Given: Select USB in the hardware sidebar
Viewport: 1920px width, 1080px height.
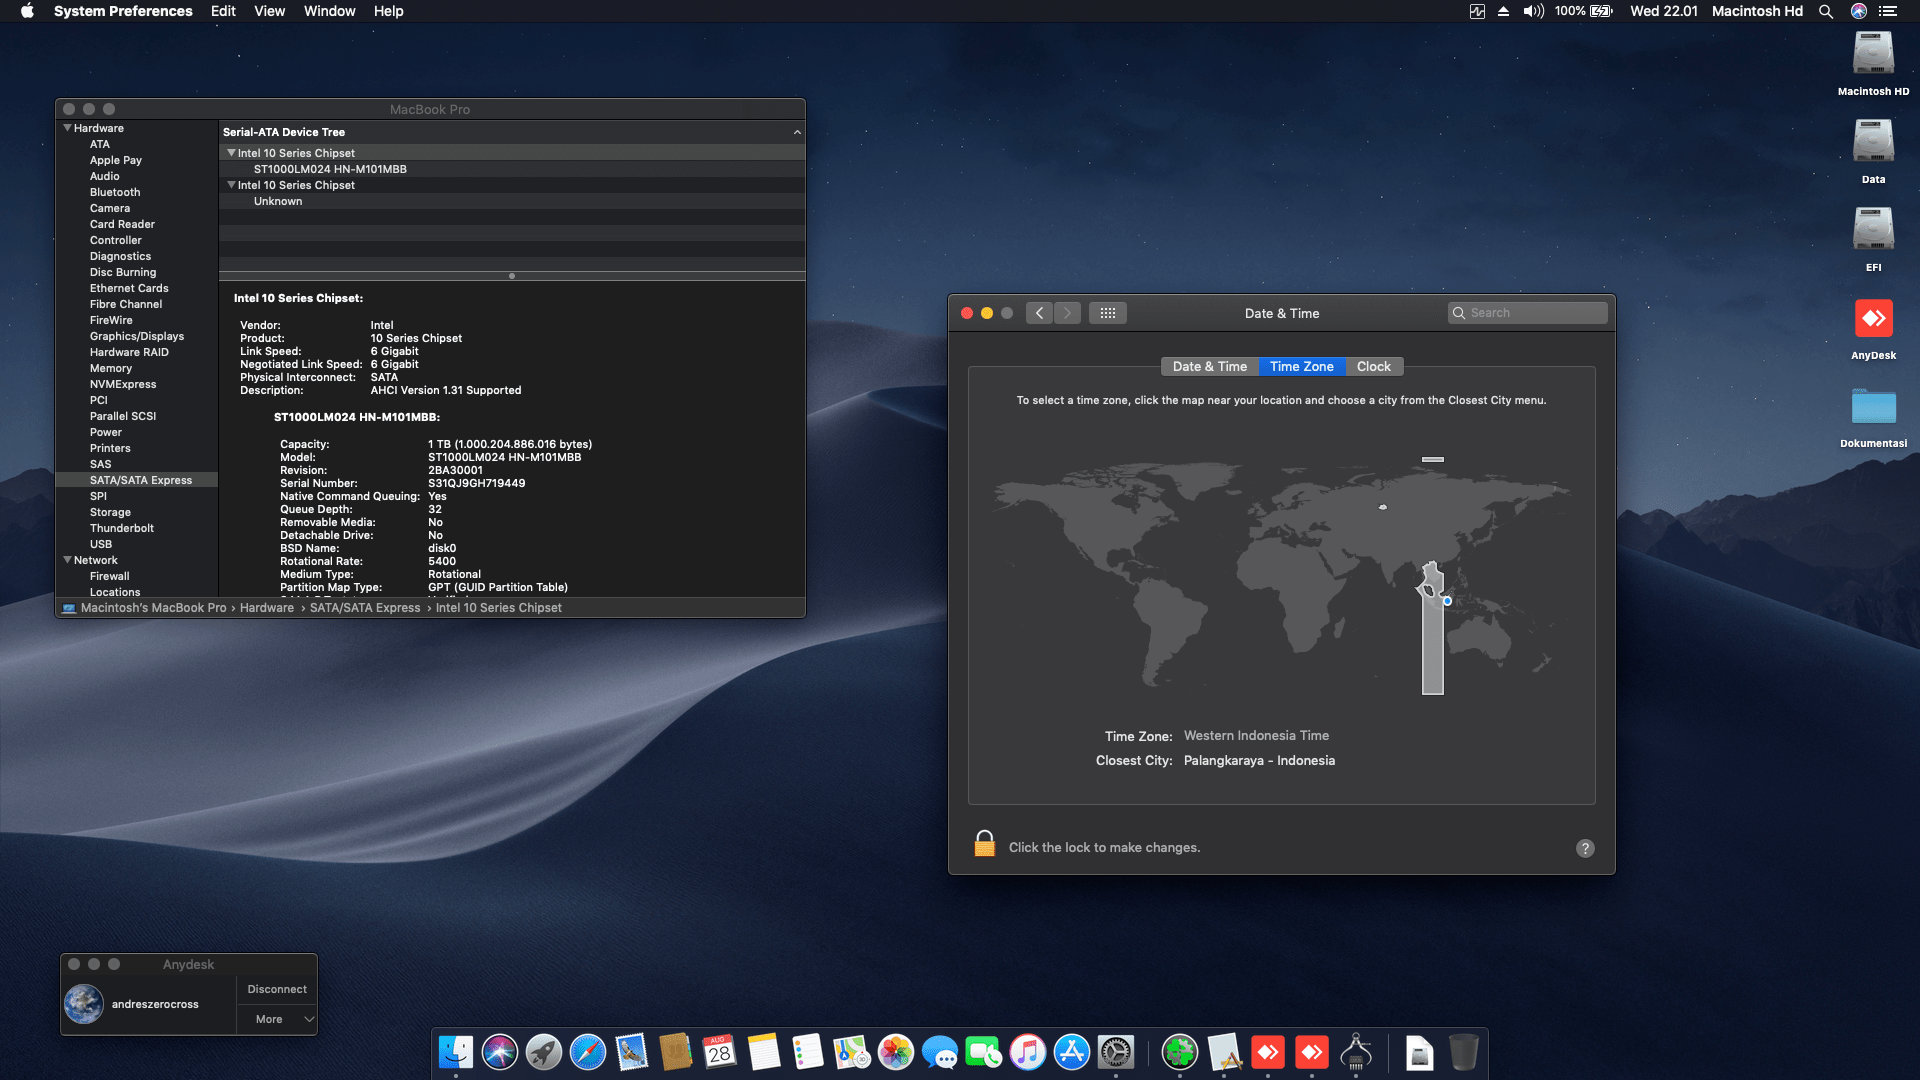Looking at the screenshot, I should [x=101, y=544].
